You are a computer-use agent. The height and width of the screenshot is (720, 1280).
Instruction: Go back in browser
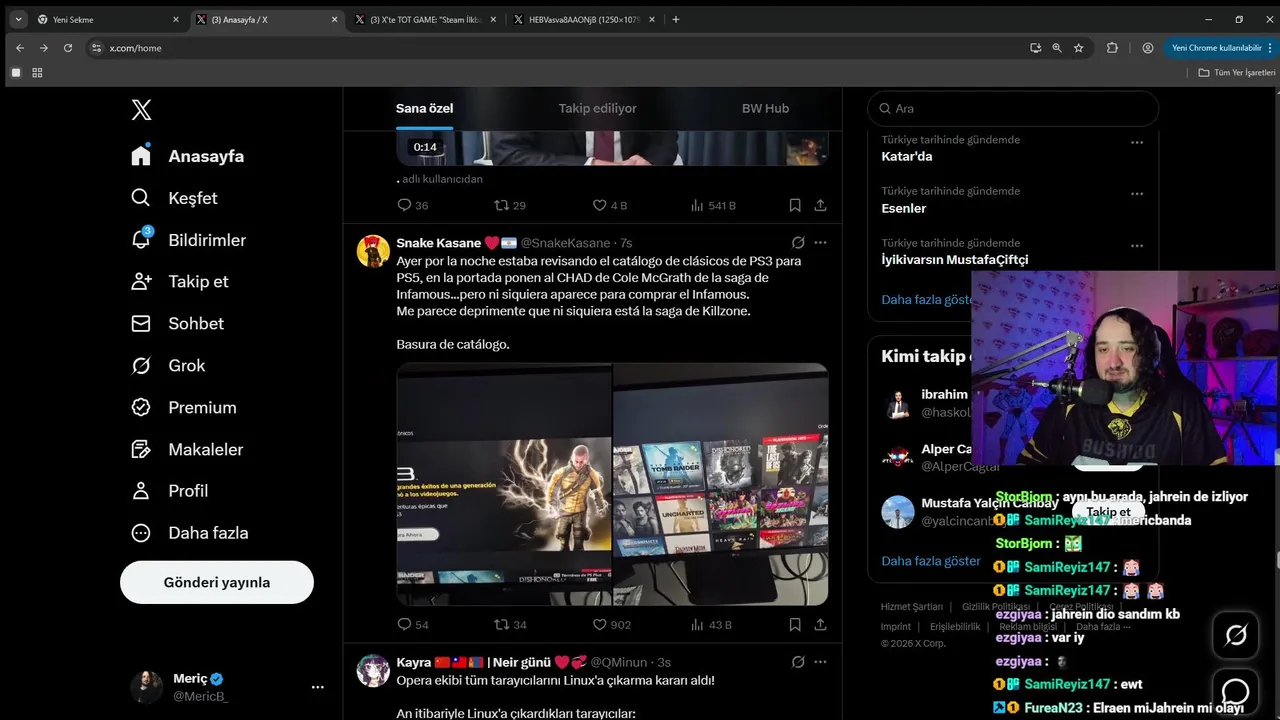click(x=20, y=48)
